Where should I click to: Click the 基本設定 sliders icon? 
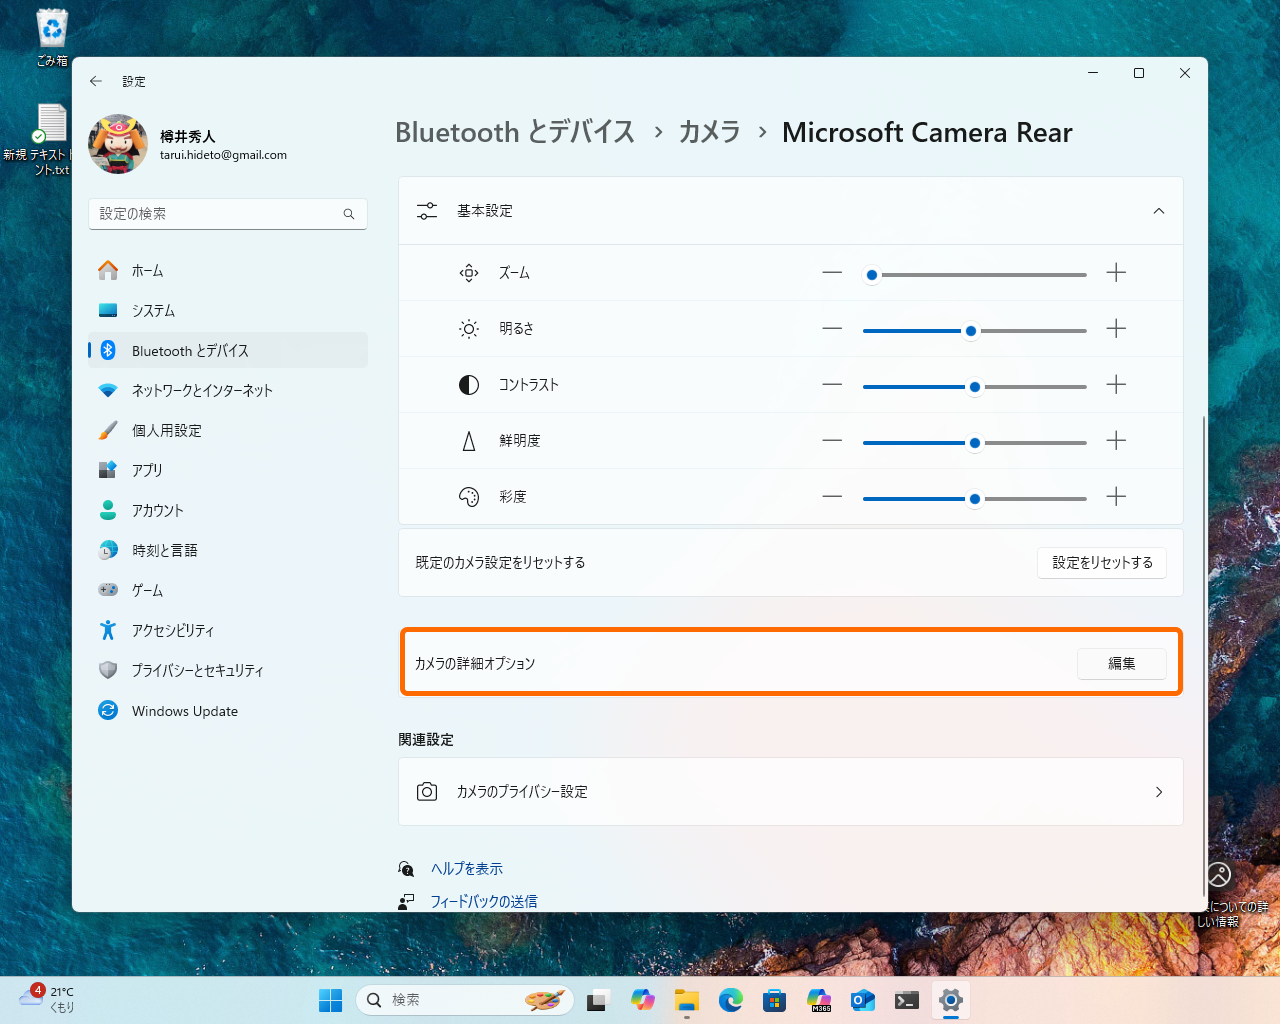tap(427, 211)
